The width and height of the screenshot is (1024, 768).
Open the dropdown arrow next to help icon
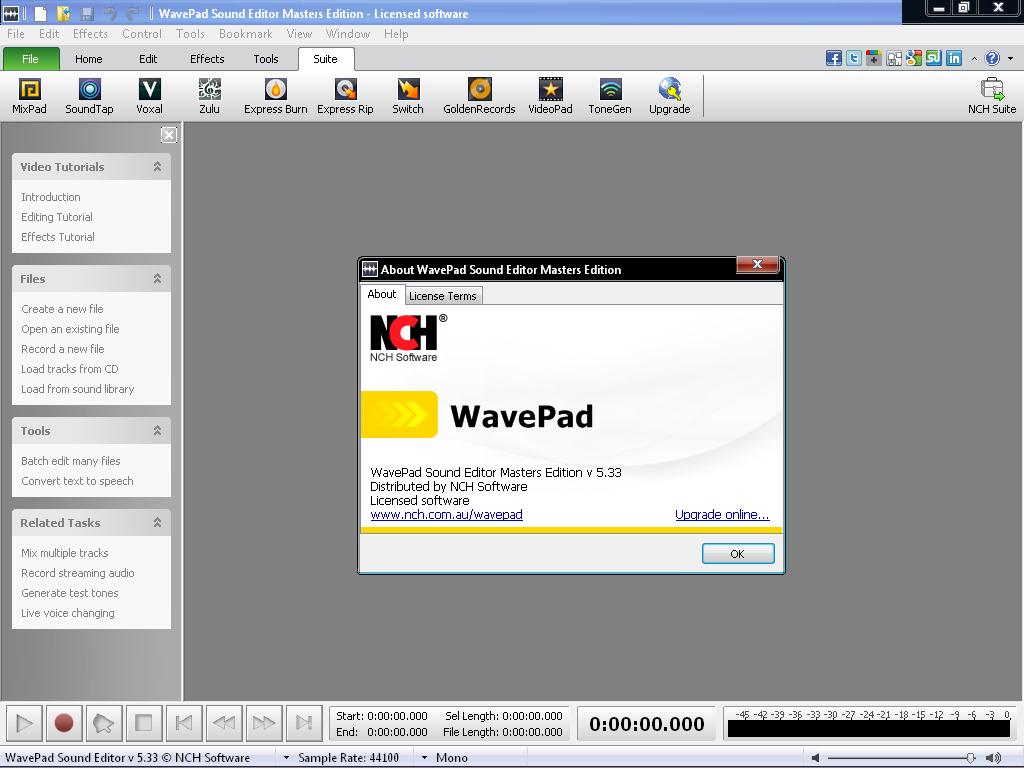click(1010, 59)
